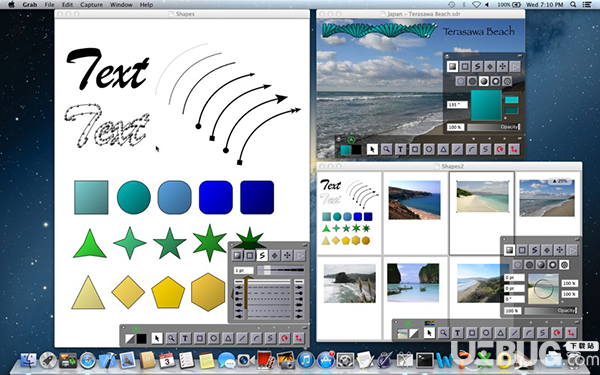600x375 pixels.
Task: Select the S-curve freehand tool in Shapes toolbar
Action: pos(270,338)
